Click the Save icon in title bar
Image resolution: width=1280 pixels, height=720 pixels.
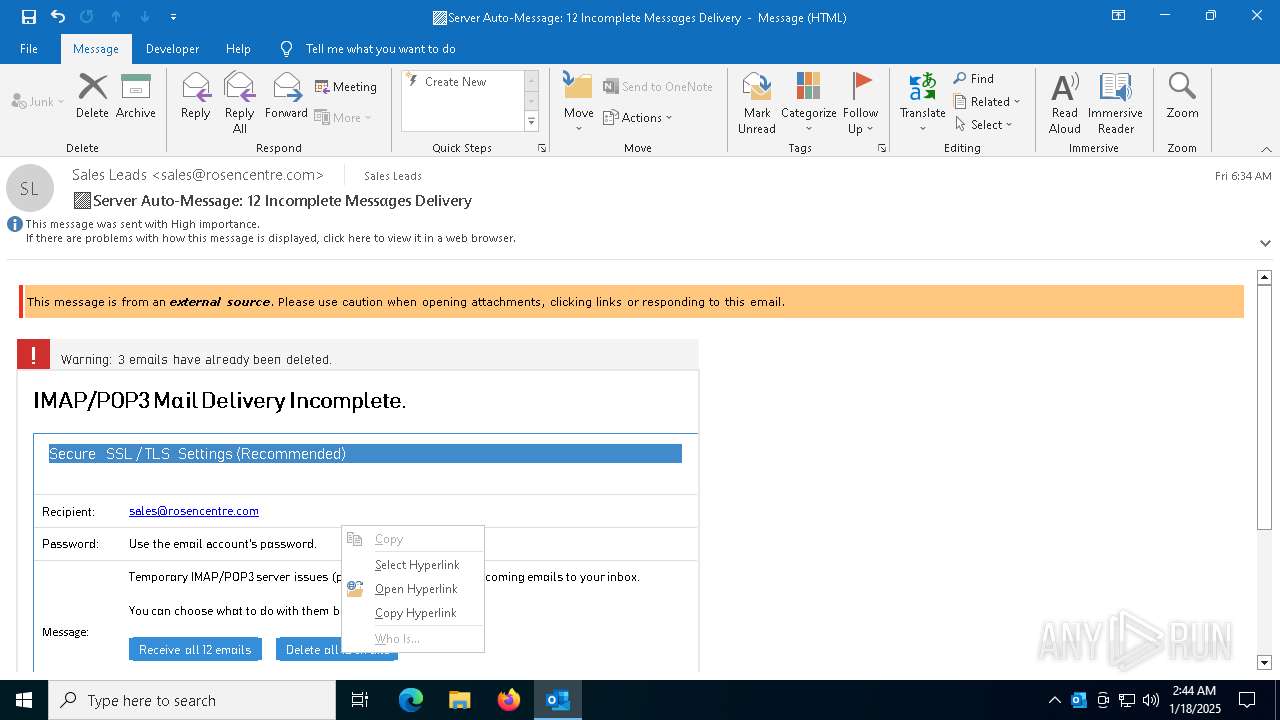click(29, 17)
